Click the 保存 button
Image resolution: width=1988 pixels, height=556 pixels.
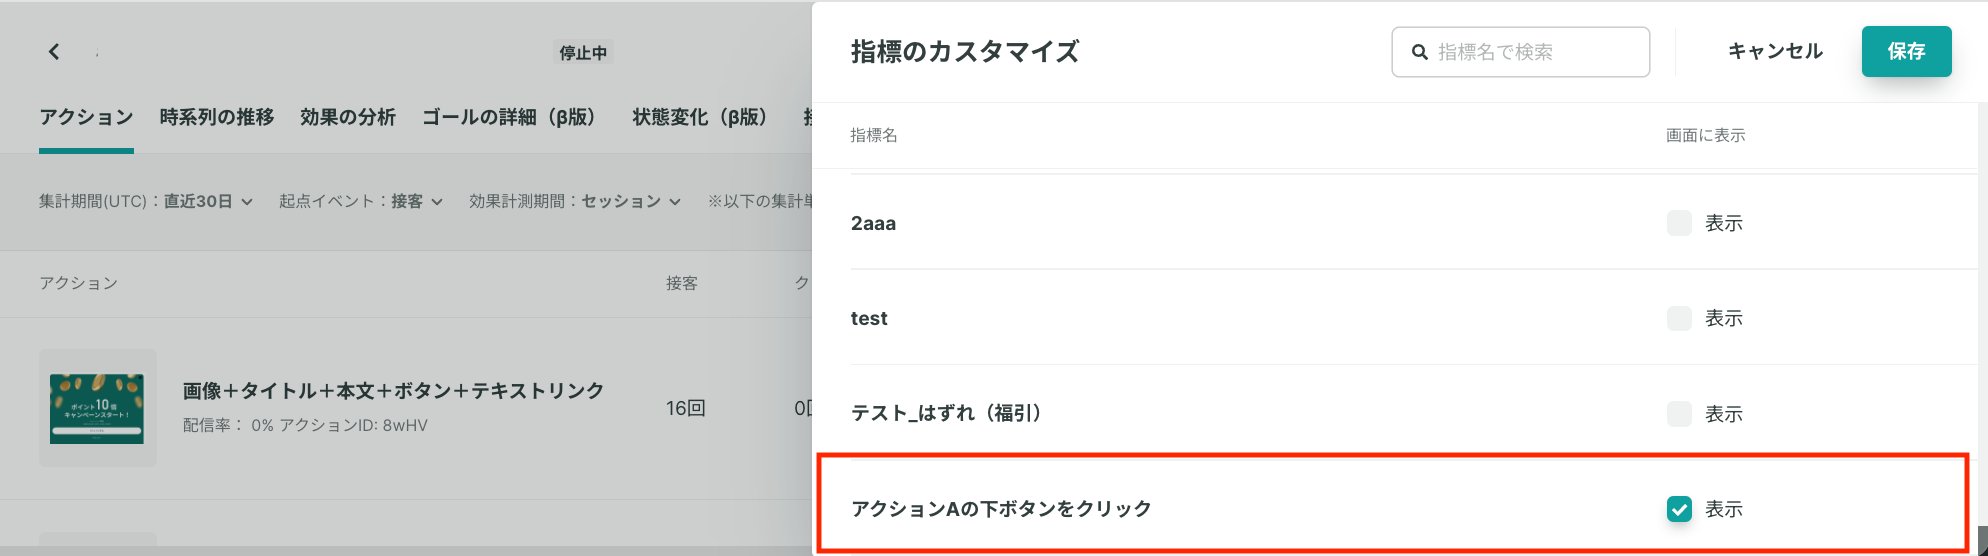(x=1906, y=51)
